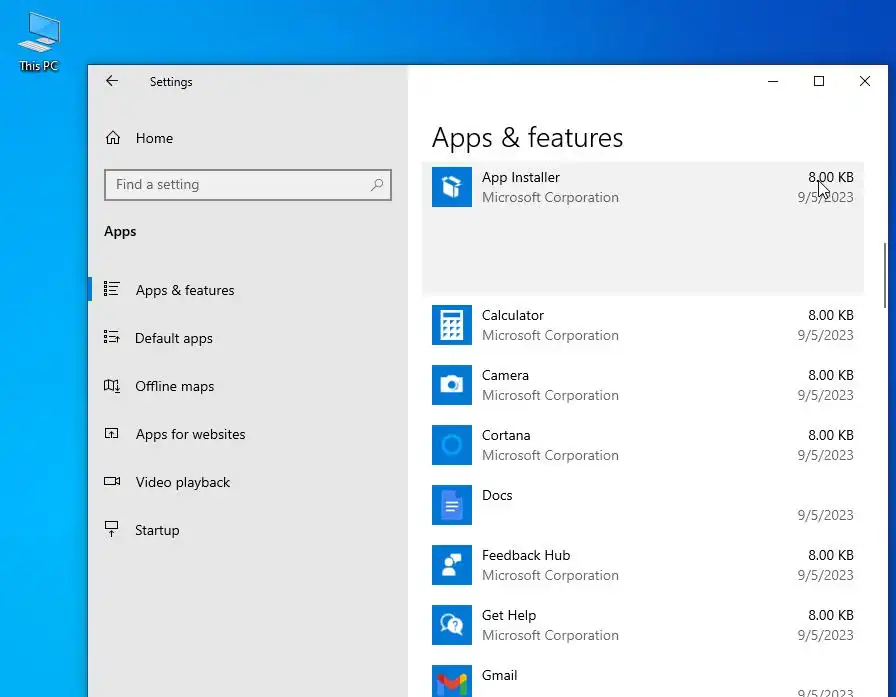The height and width of the screenshot is (697, 896).
Task: Click Get Help's 9/5/2023 date
Action: (x=825, y=635)
